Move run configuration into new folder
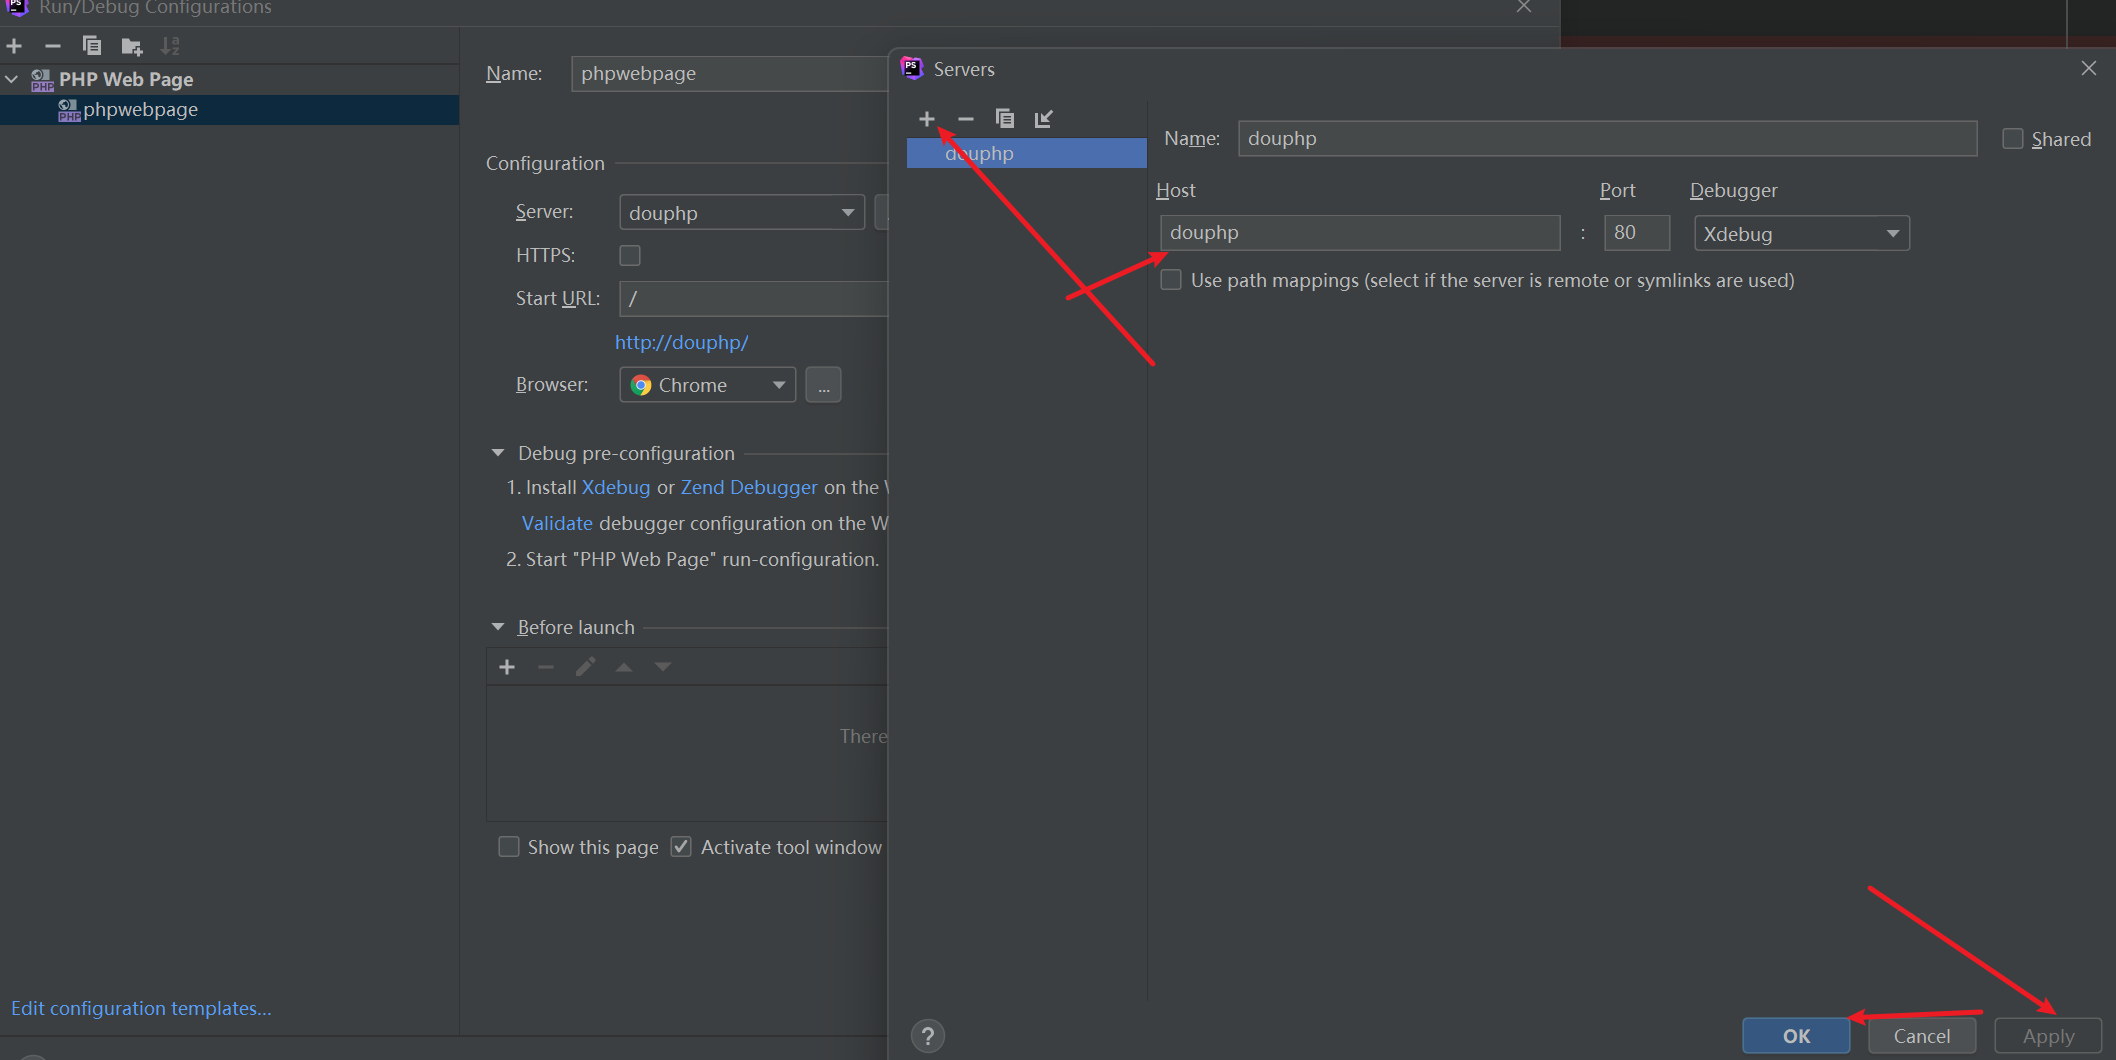This screenshot has width=2116, height=1060. pyautogui.click(x=131, y=46)
